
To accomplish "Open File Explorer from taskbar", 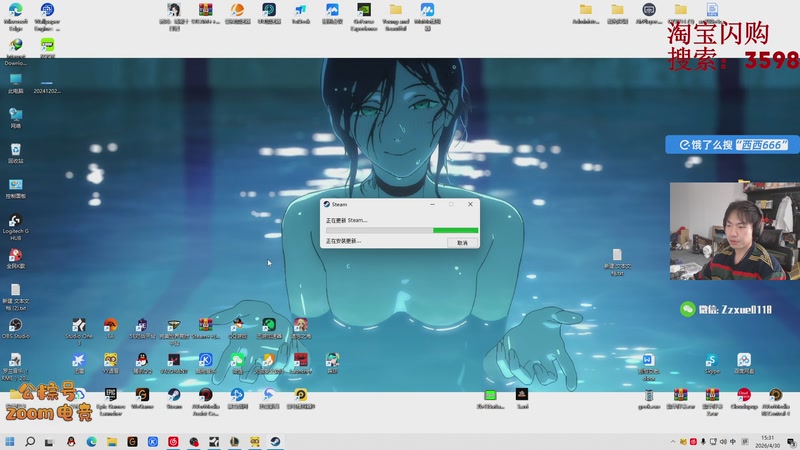I will (x=112, y=441).
